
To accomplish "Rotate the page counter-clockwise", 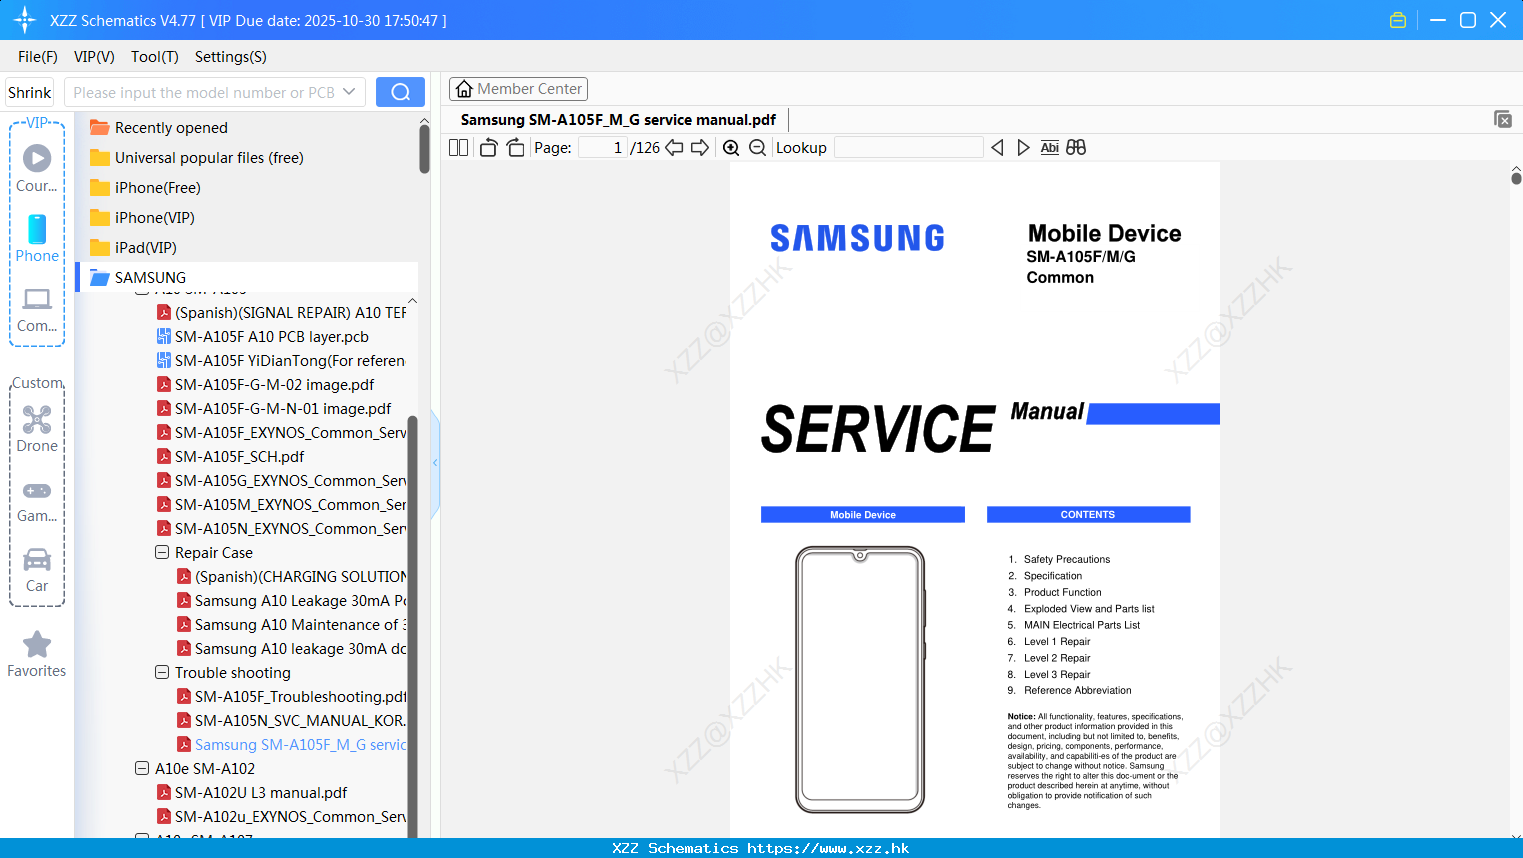I will click(488, 147).
